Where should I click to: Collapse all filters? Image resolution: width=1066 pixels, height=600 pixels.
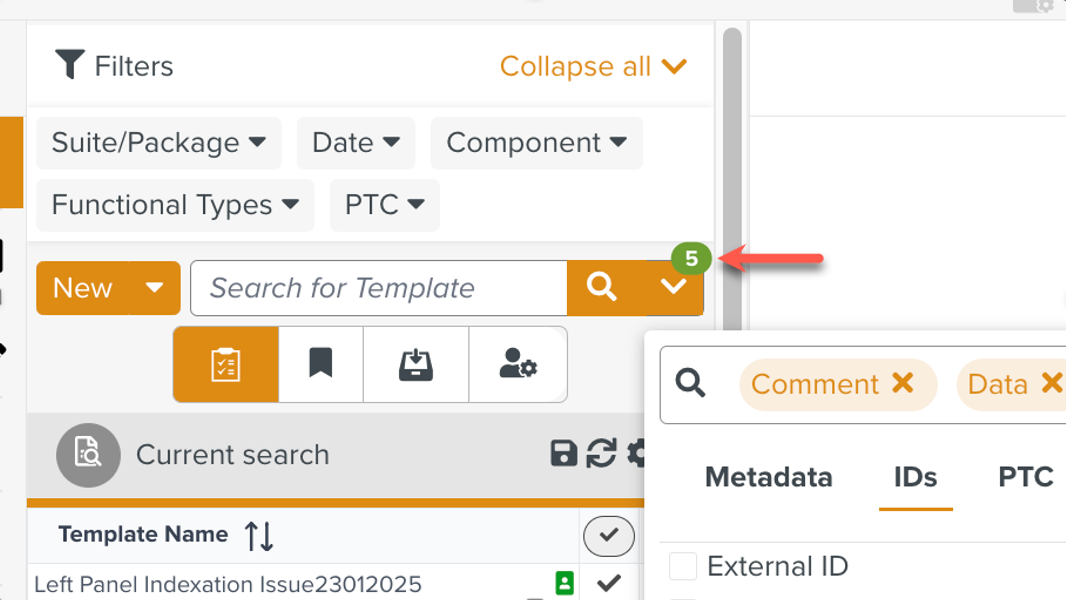coord(593,67)
